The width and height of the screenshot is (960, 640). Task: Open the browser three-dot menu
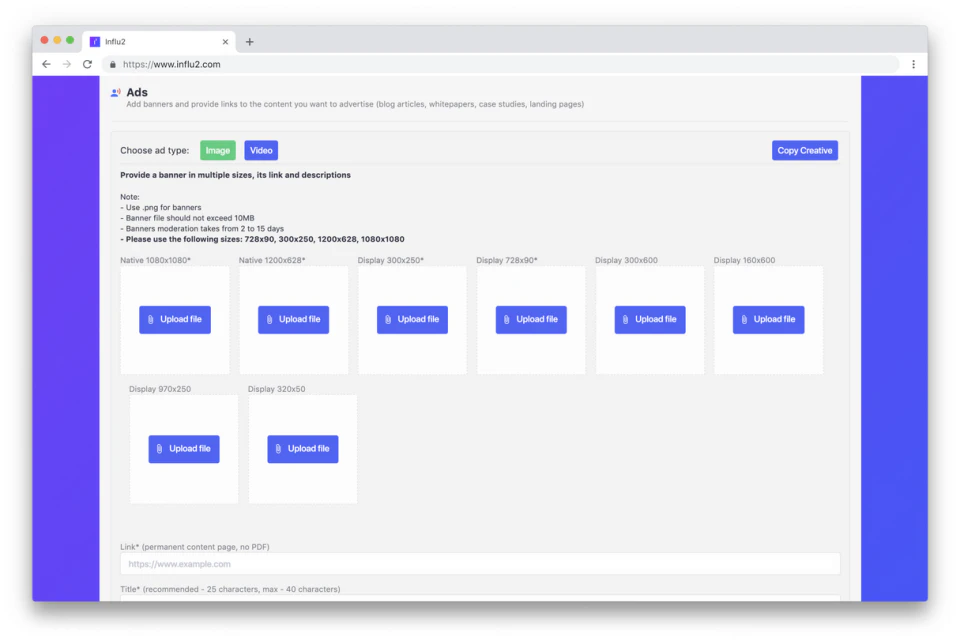point(914,63)
